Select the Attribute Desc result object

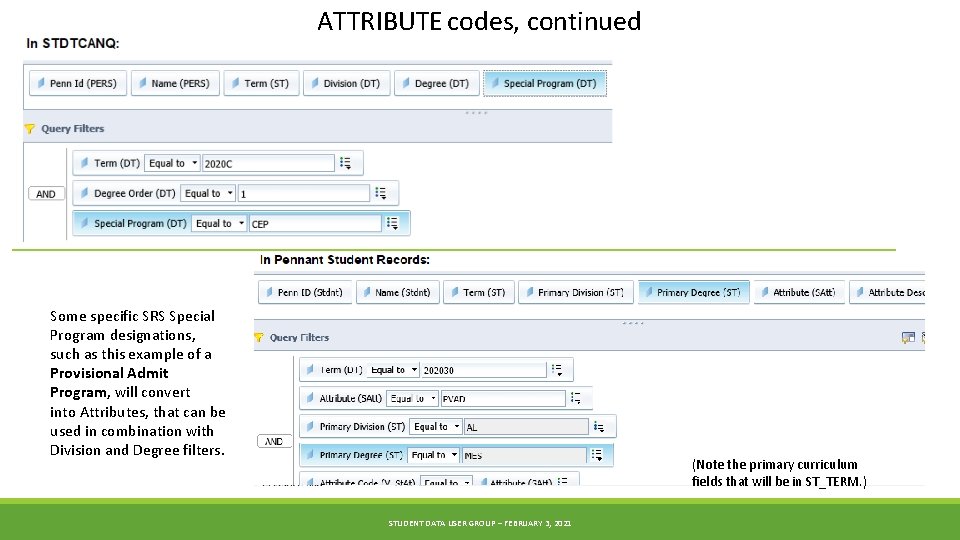[x=887, y=293]
